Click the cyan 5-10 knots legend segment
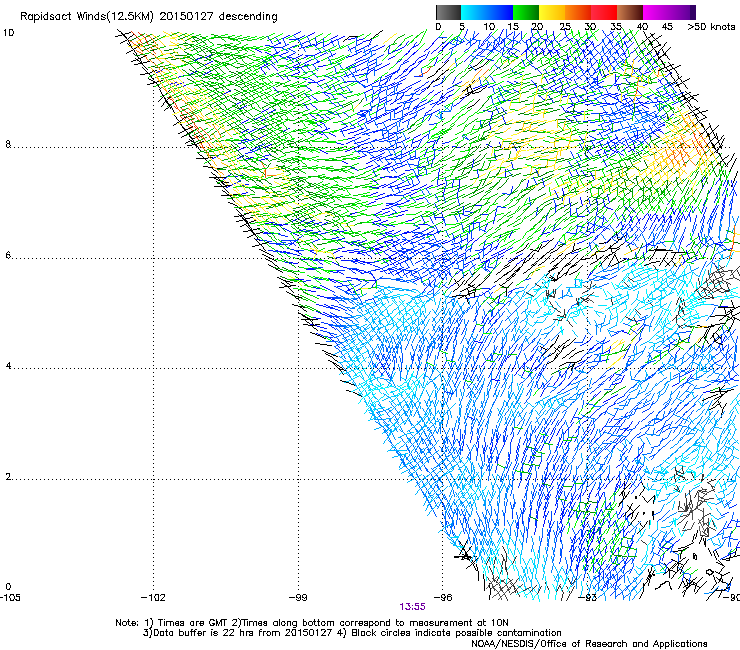This screenshot has width=740, height=650. [x=473, y=12]
